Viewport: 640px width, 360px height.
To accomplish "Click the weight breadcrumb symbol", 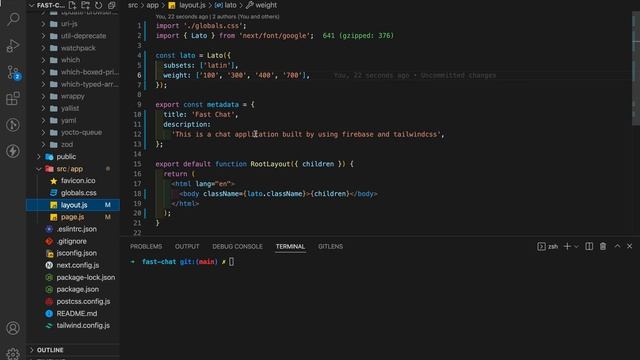I will (x=261, y=5).
